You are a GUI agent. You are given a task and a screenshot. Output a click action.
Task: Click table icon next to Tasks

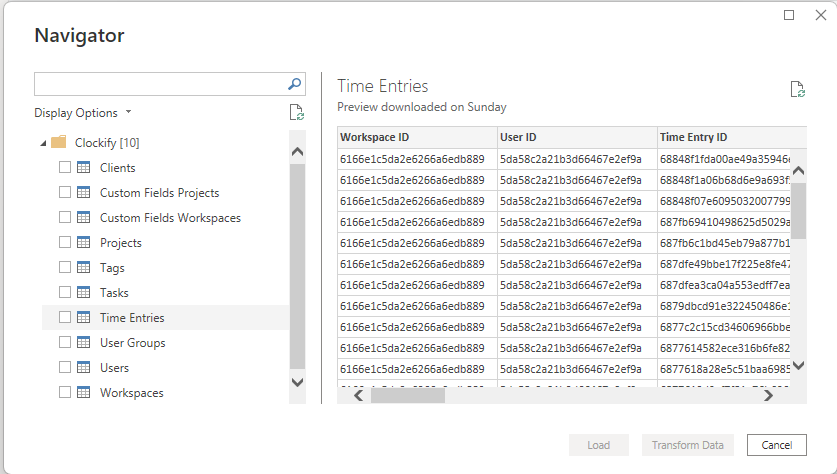(84, 292)
